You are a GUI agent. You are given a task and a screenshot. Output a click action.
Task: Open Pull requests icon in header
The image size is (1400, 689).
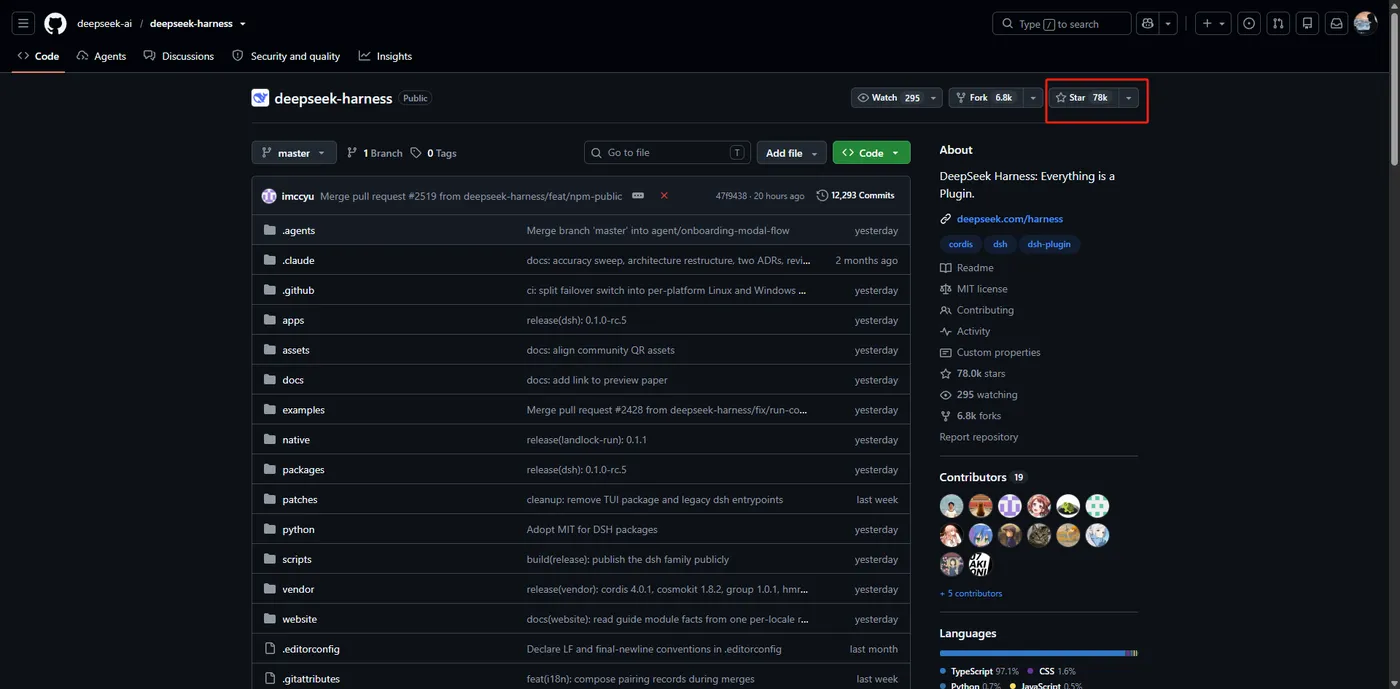[1278, 23]
